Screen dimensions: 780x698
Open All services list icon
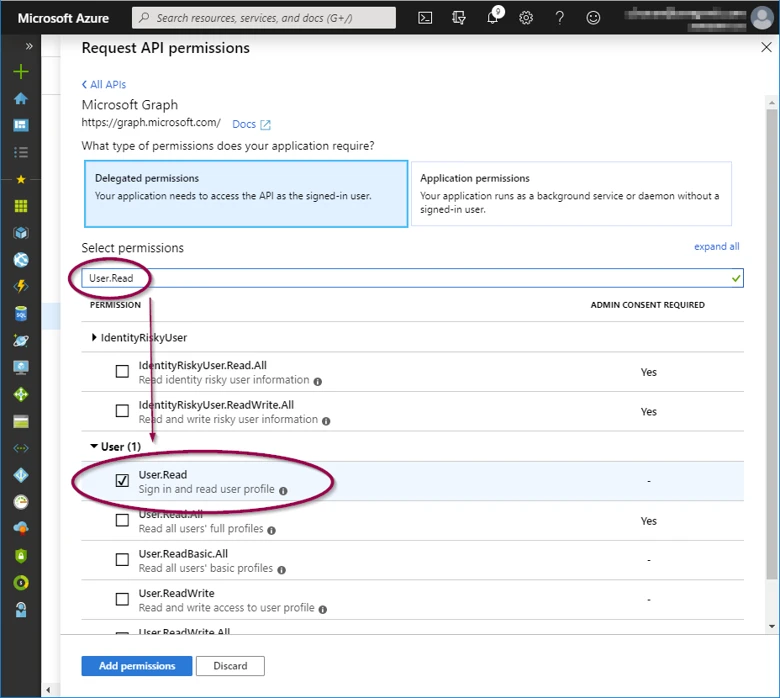pyautogui.click(x=21, y=152)
